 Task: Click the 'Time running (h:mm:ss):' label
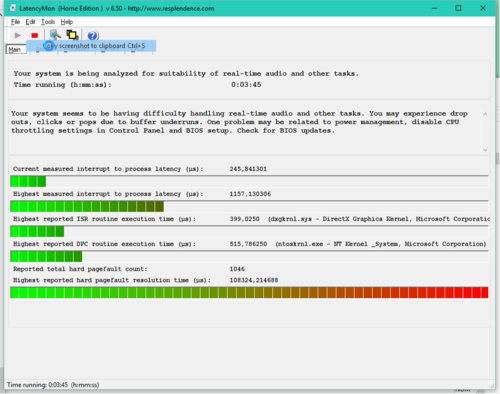point(62,85)
